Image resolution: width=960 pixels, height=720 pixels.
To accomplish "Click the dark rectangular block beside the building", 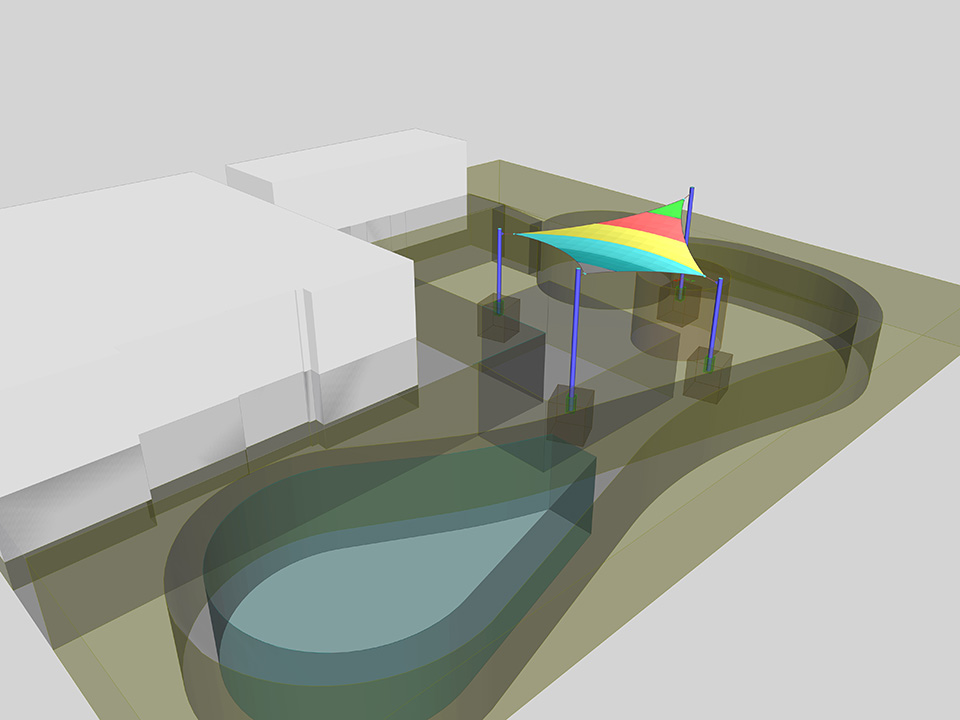I will point(510,380).
